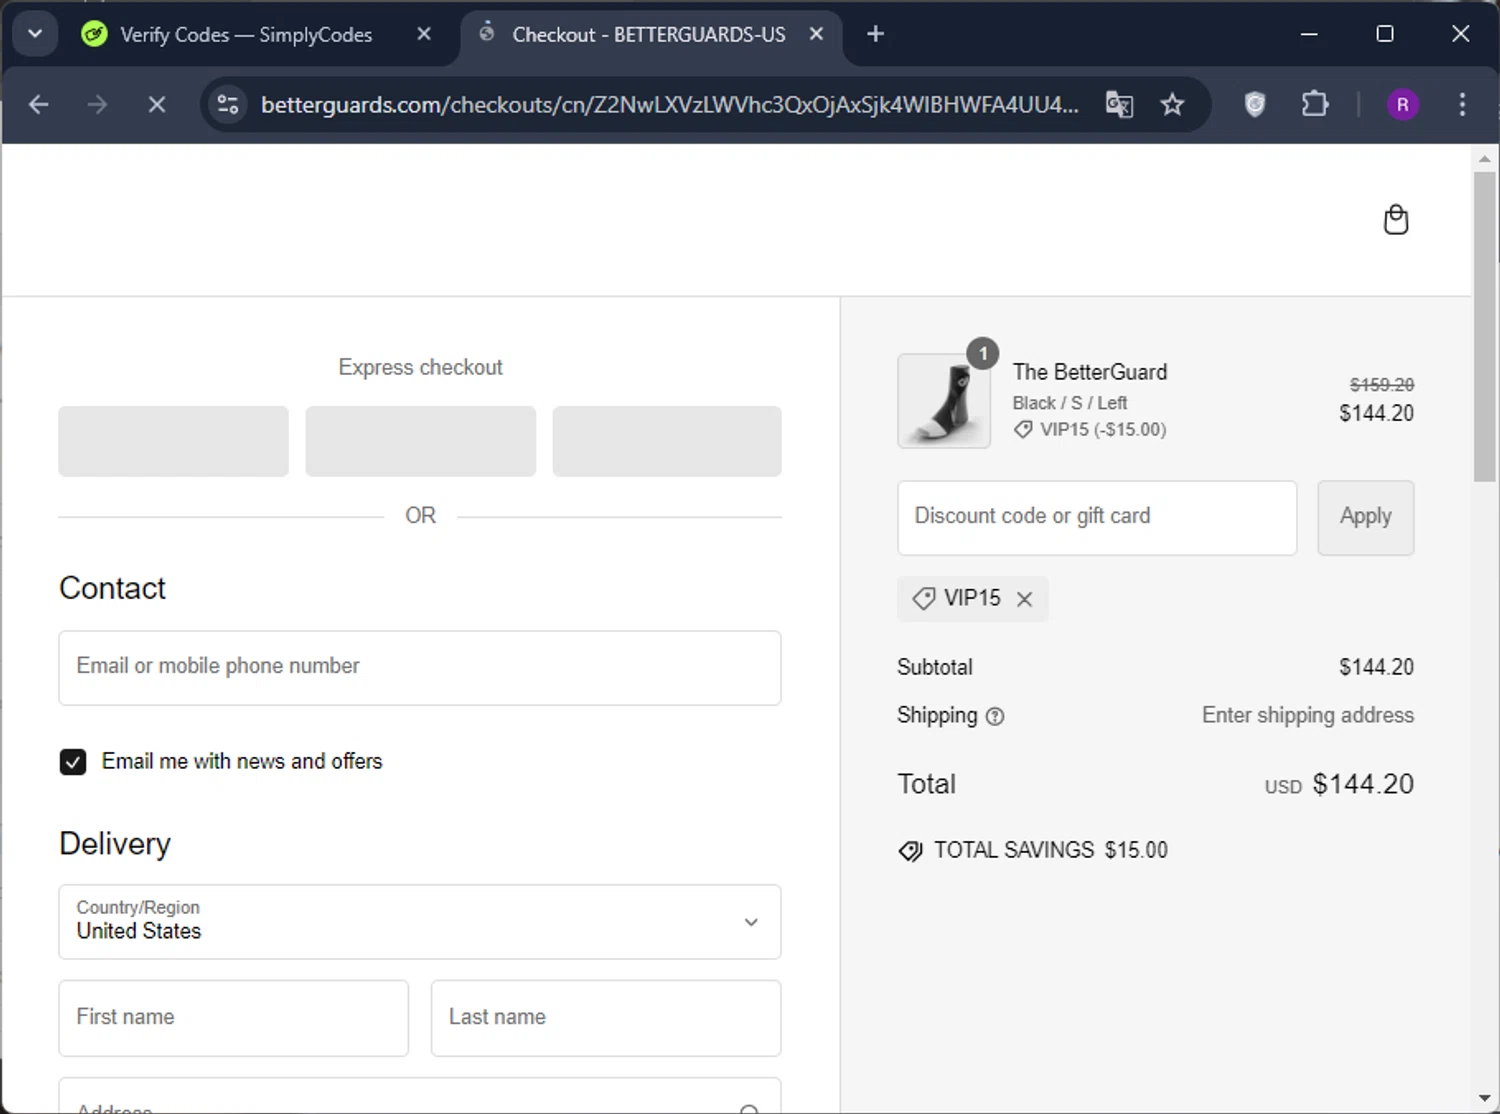Click the scrollbar down arrow
Viewport: 1500px width, 1114px height.
coord(1485,1099)
